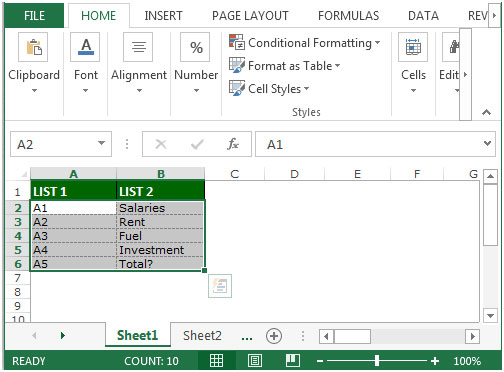
Task: Select row 1 header
Action: (18, 192)
